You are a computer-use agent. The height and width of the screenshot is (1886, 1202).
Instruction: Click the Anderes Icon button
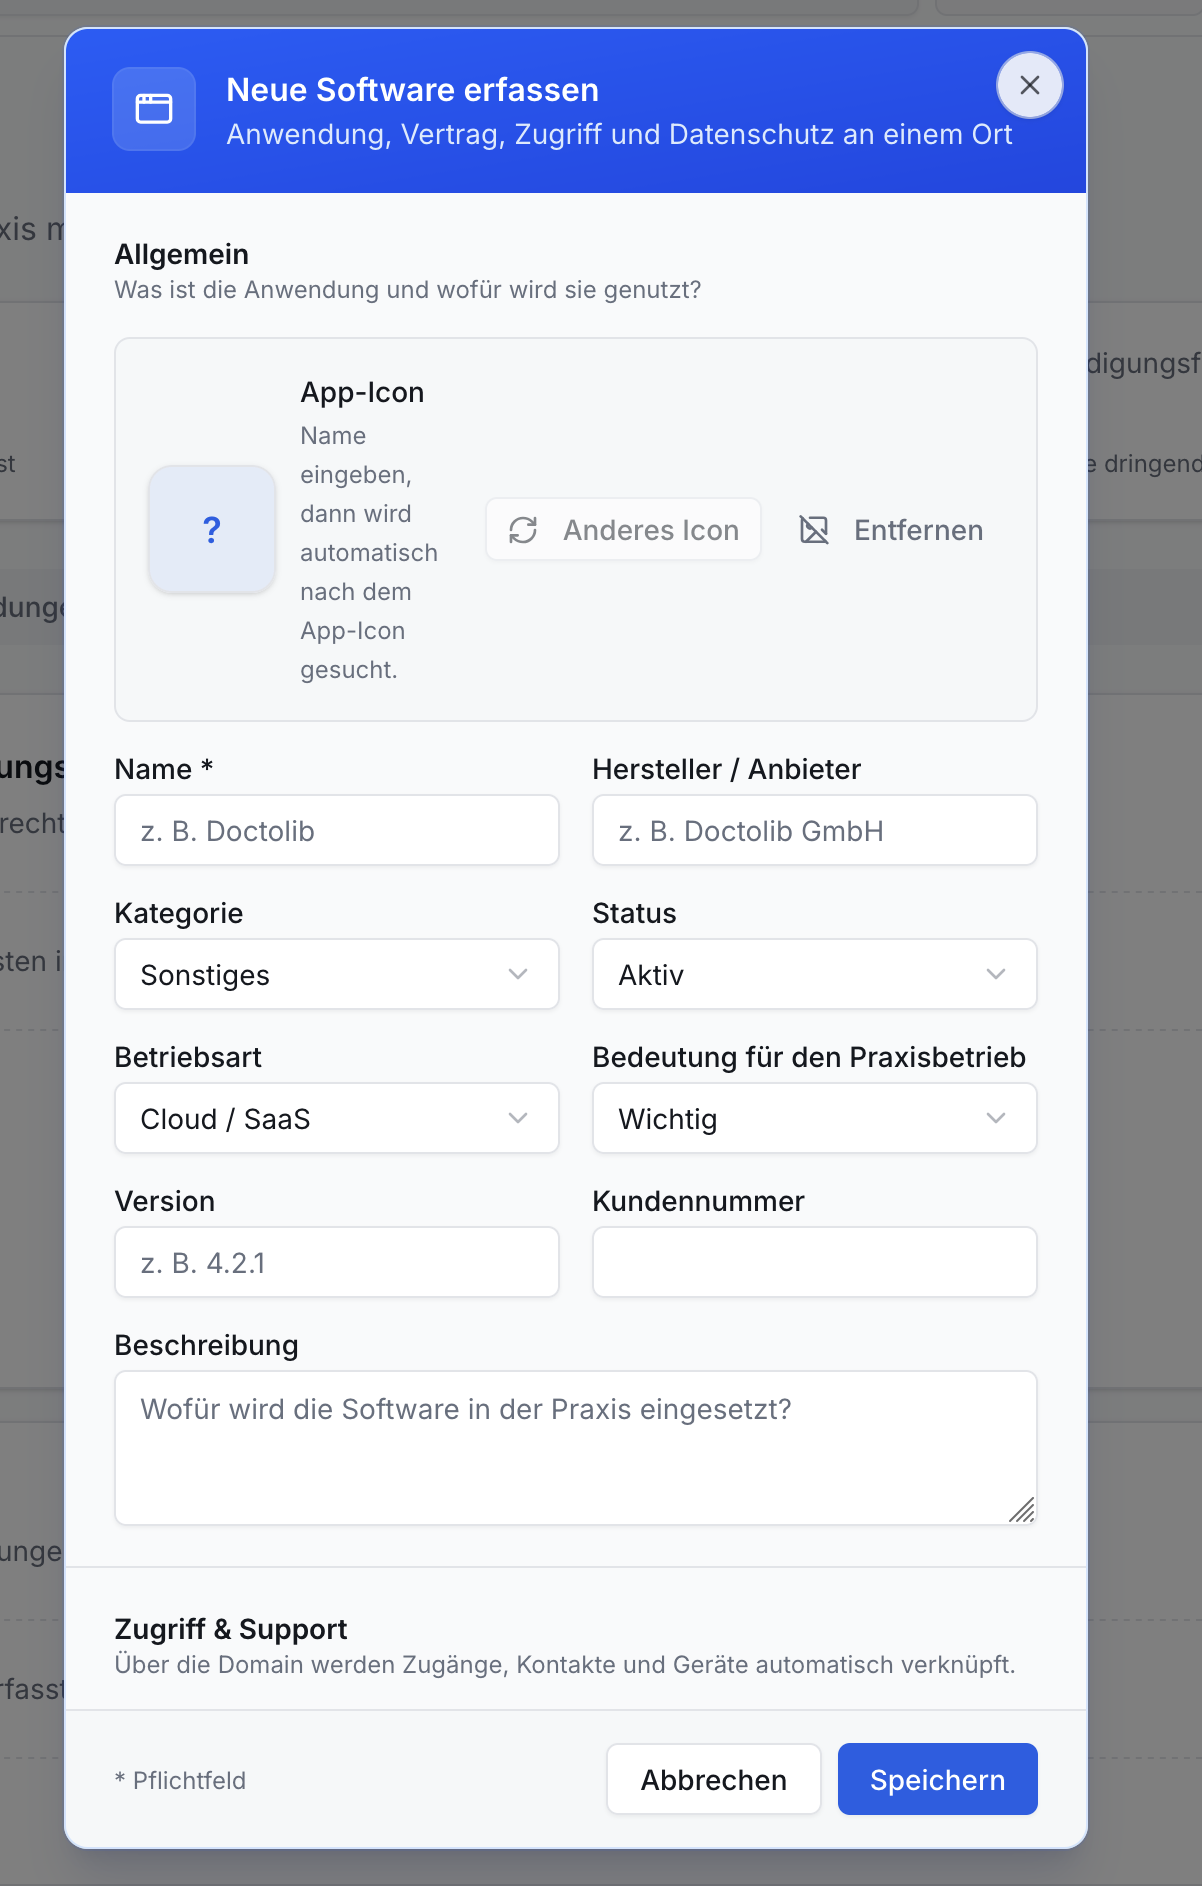pos(623,529)
